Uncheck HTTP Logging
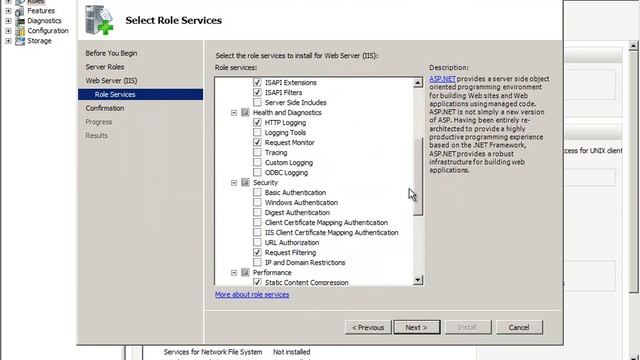Image resolution: width=640 pixels, height=360 pixels. [x=257, y=122]
